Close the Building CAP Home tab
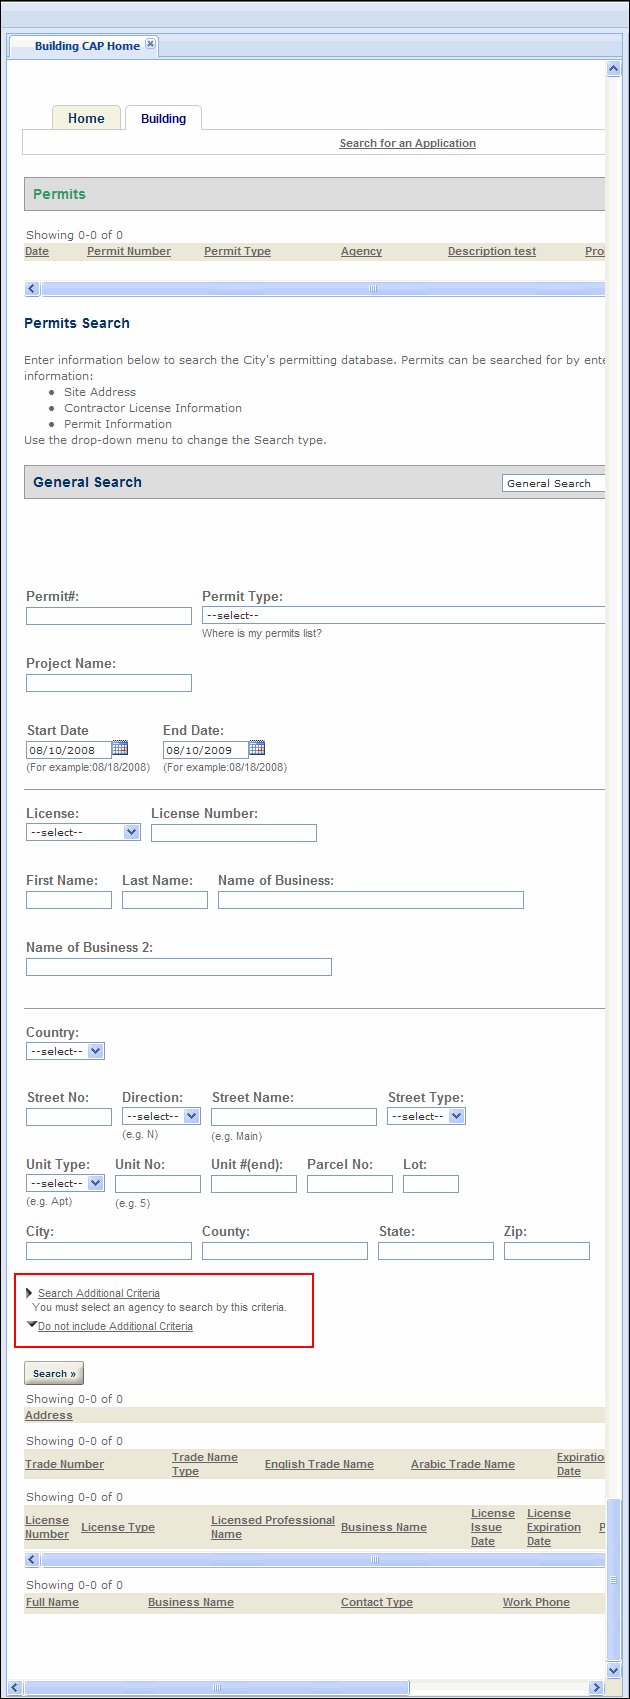 click(151, 44)
